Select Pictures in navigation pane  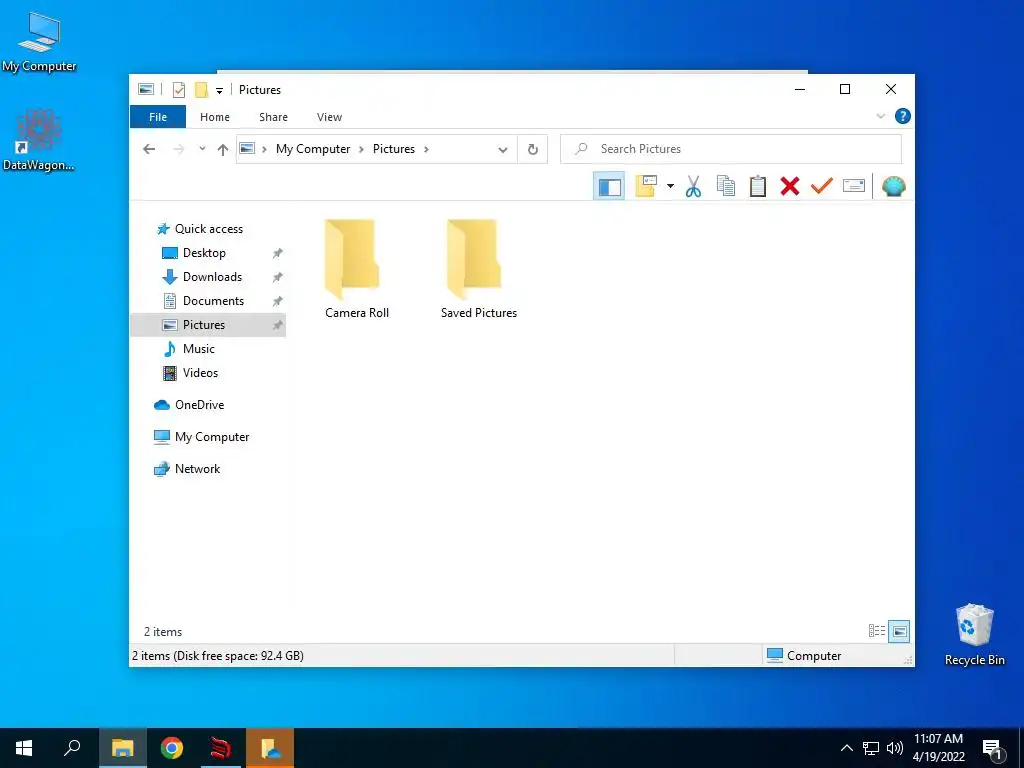pos(204,325)
